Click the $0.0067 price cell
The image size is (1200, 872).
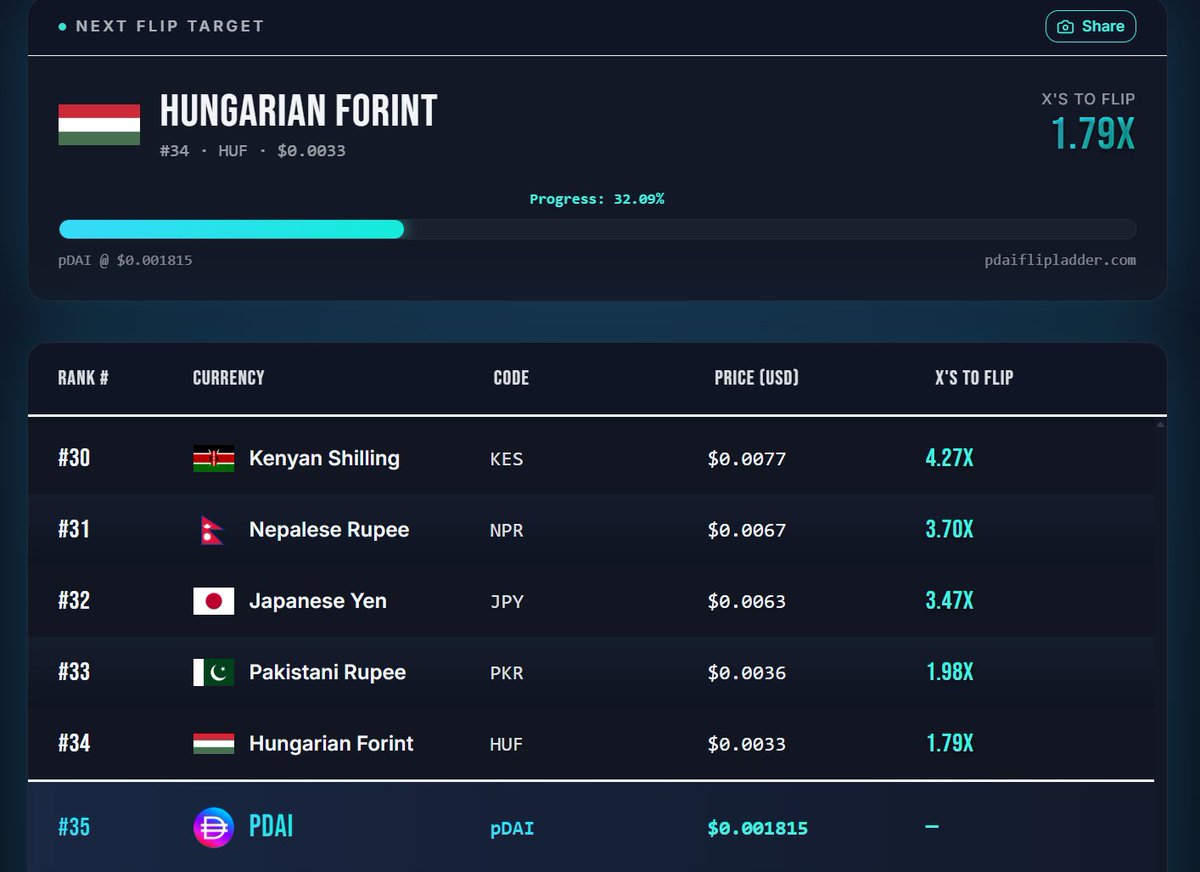tap(747, 531)
